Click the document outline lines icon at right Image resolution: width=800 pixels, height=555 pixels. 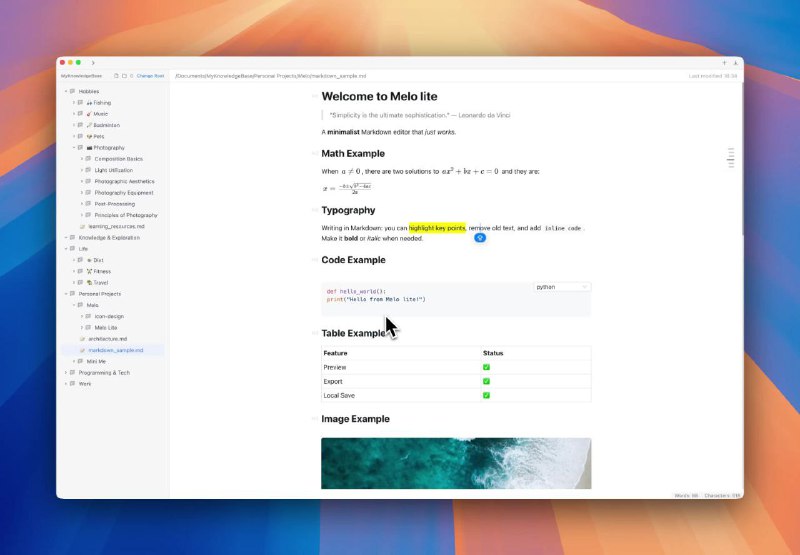click(731, 157)
